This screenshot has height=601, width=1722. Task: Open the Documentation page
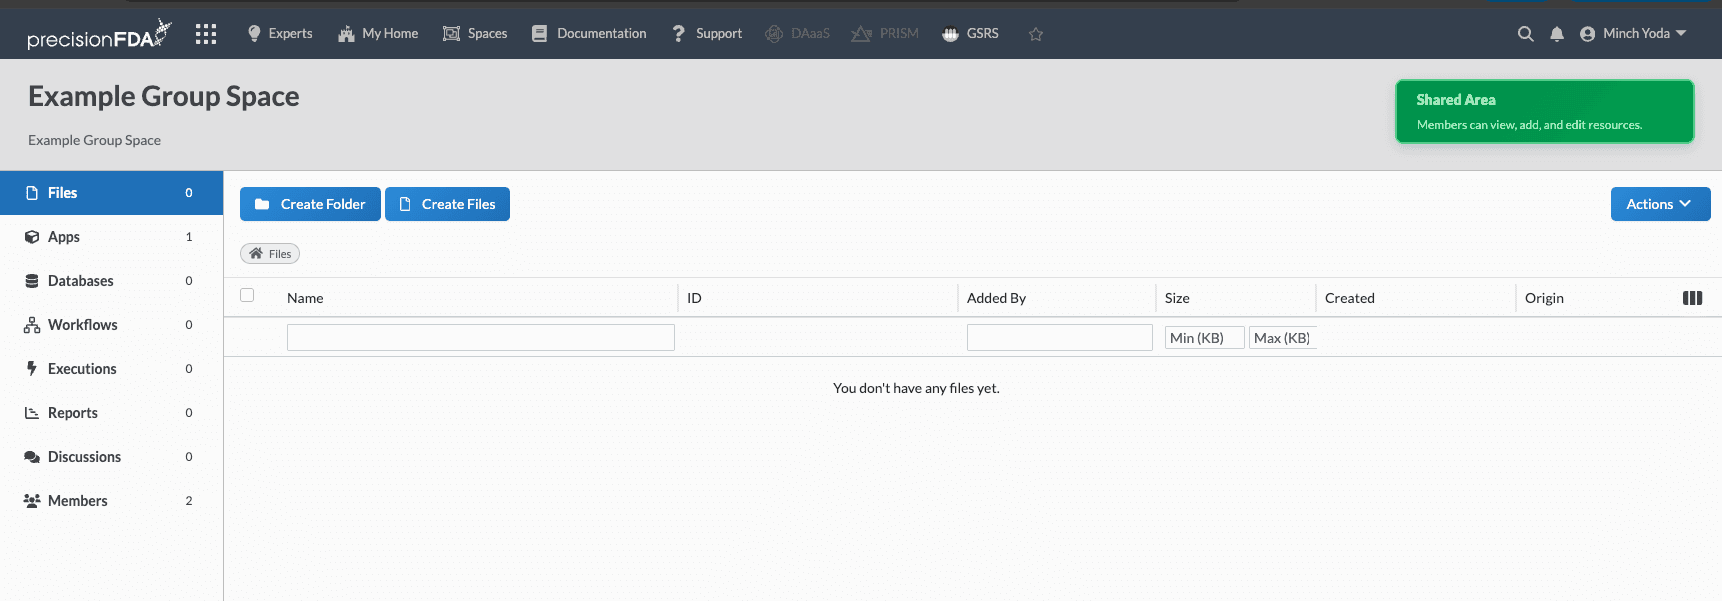[589, 34]
